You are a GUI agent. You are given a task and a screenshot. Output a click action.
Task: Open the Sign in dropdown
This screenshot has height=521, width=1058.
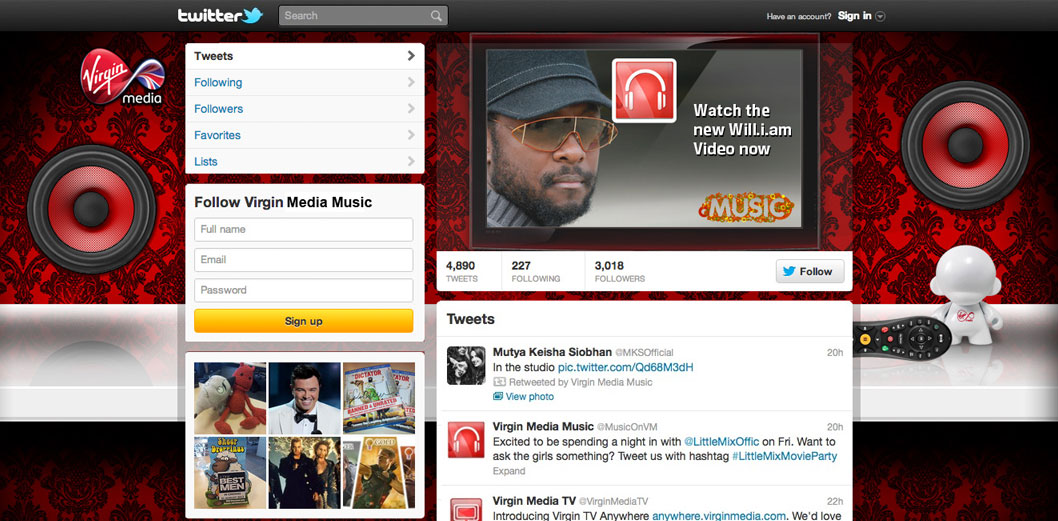coord(861,16)
